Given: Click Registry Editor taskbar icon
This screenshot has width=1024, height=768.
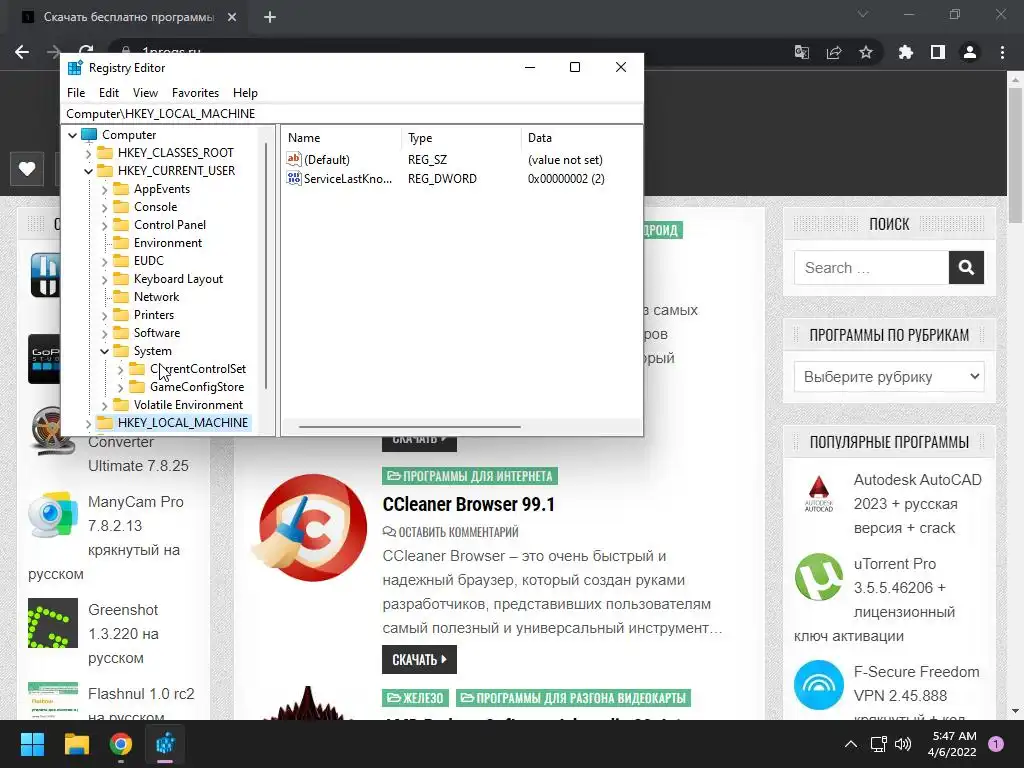Looking at the screenshot, I should (x=165, y=744).
